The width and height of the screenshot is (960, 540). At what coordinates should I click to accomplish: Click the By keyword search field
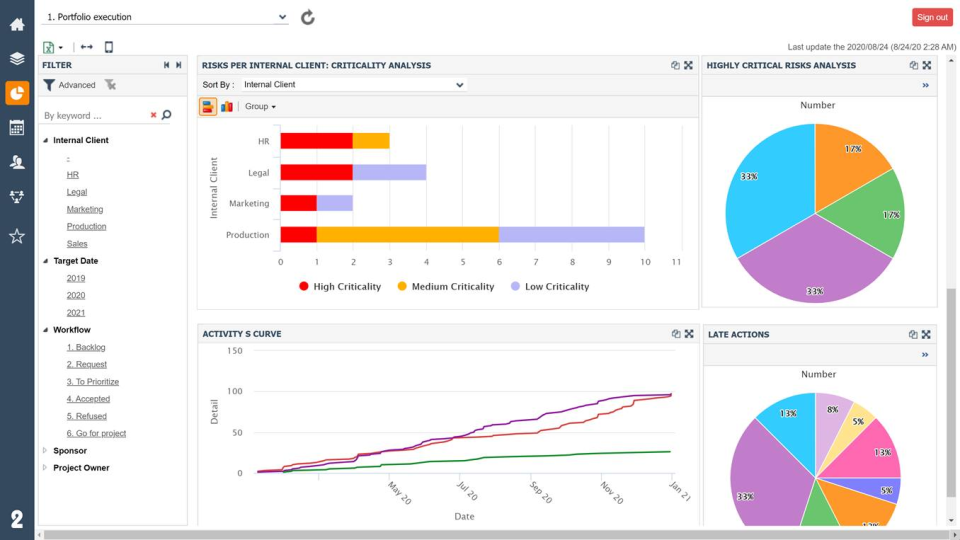(x=95, y=116)
